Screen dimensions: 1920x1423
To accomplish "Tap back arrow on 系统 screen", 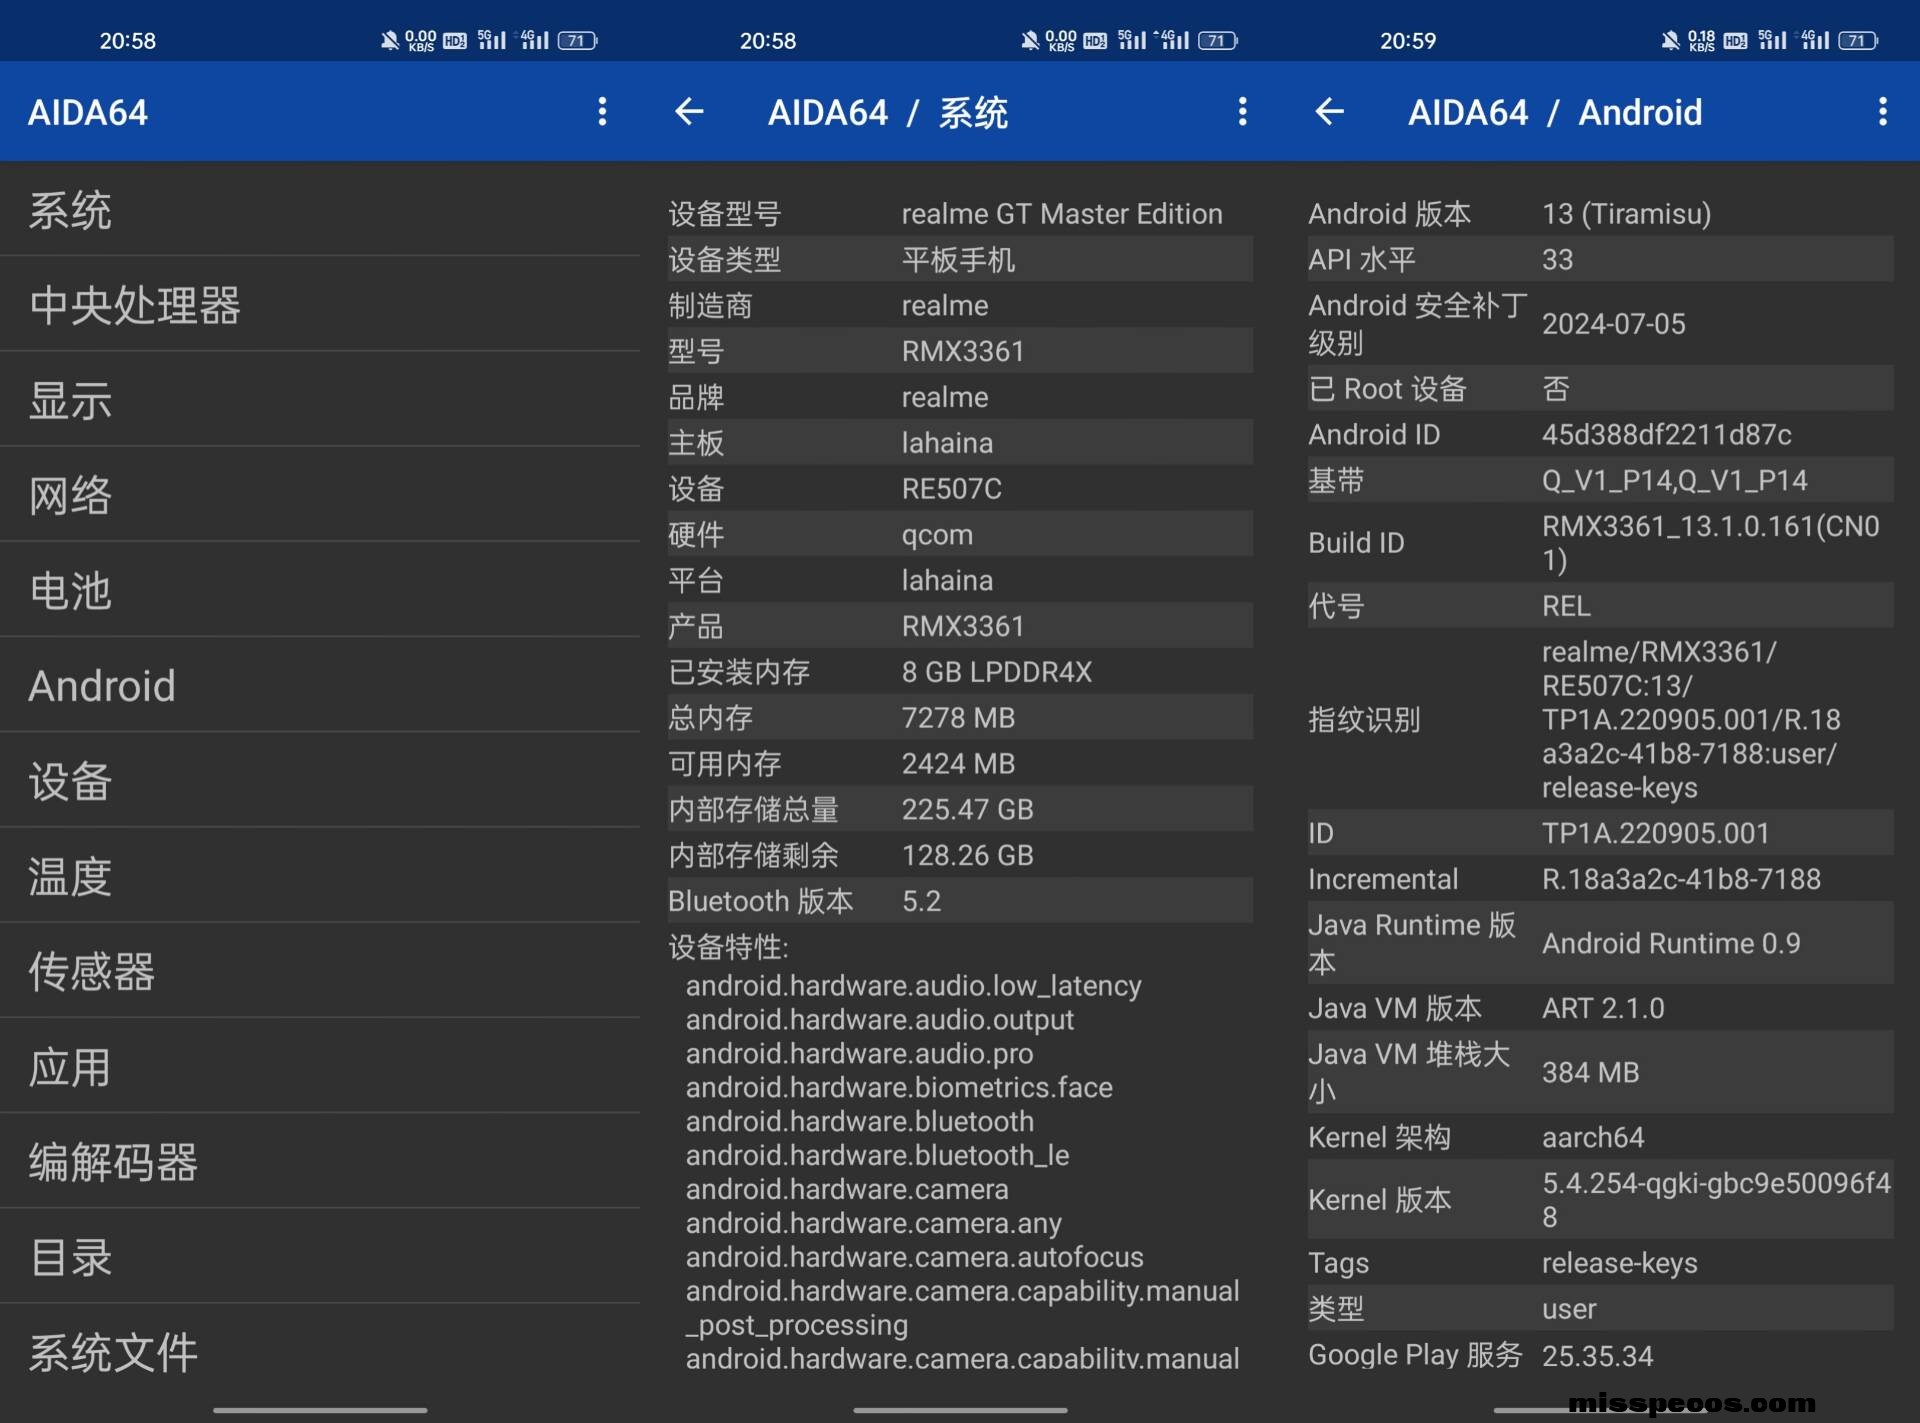I will [x=689, y=111].
